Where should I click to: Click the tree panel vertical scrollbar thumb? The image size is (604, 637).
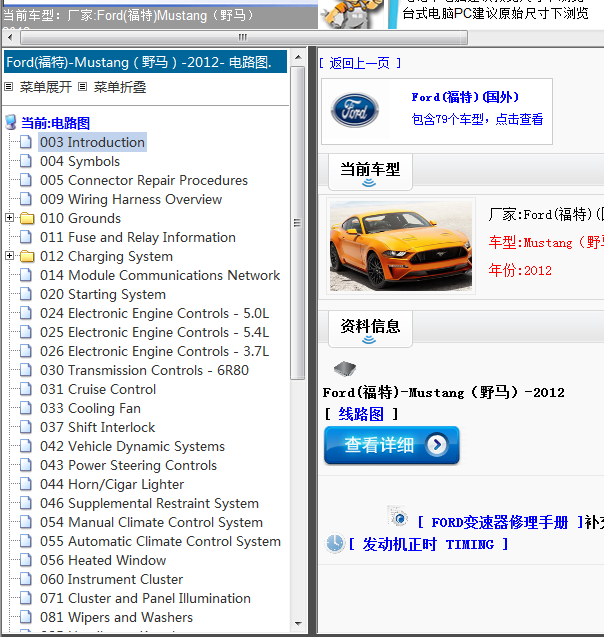pos(298,223)
